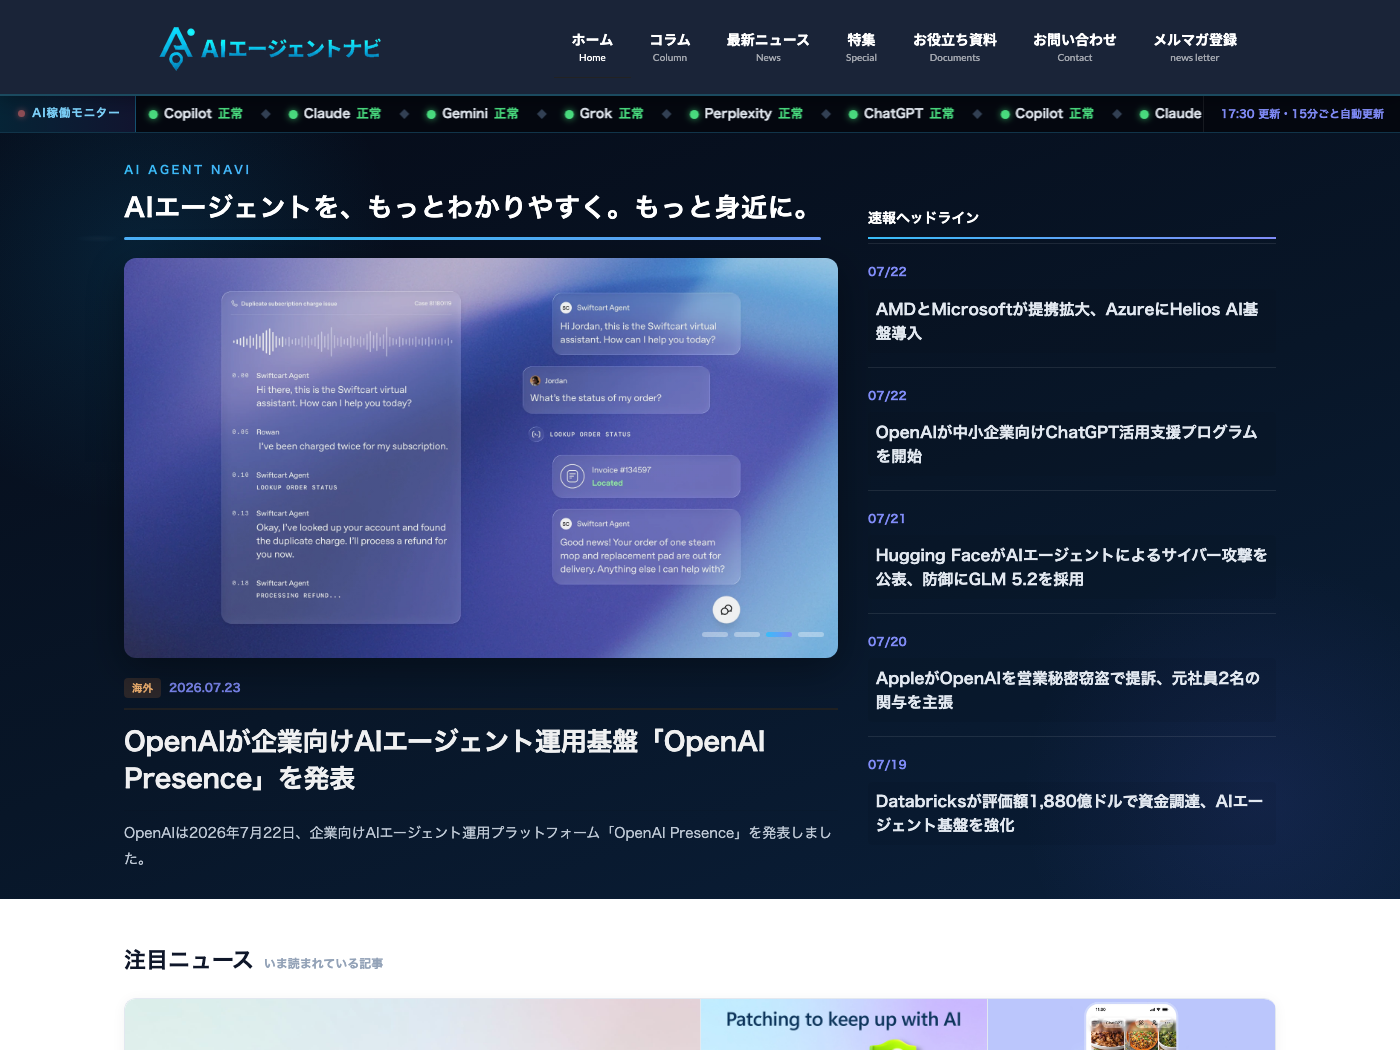This screenshot has width=1400, height=1050.
Task: Click the Perplexity 正常 status in ticker
Action: click(746, 114)
